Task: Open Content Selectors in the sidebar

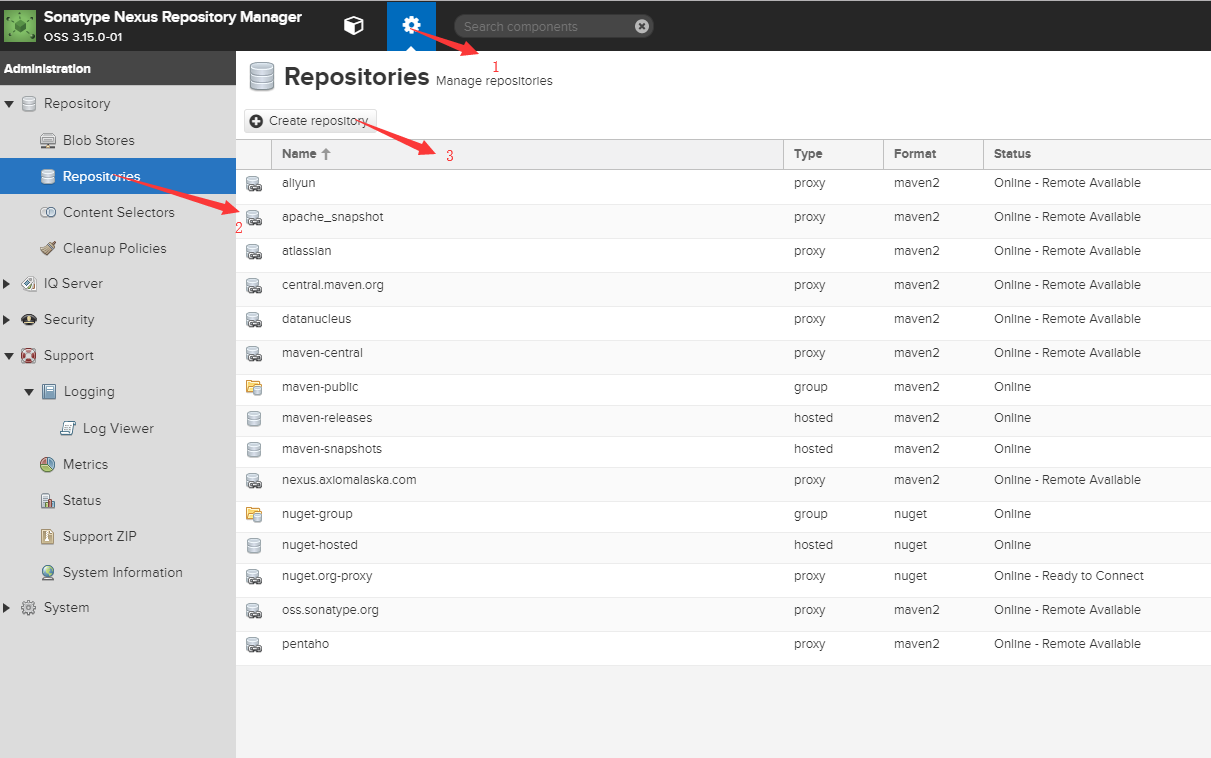Action: pos(118,212)
